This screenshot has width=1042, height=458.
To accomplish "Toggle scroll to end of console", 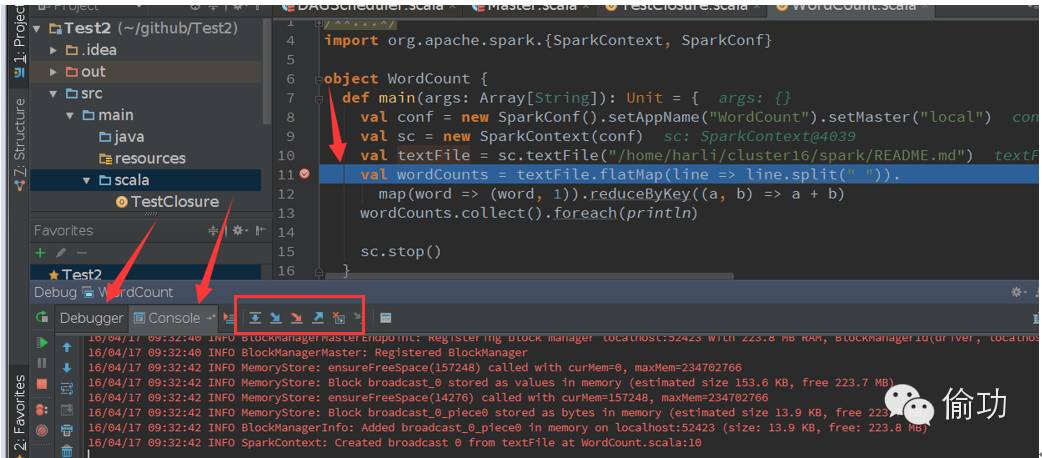I will pyautogui.click(x=66, y=409).
